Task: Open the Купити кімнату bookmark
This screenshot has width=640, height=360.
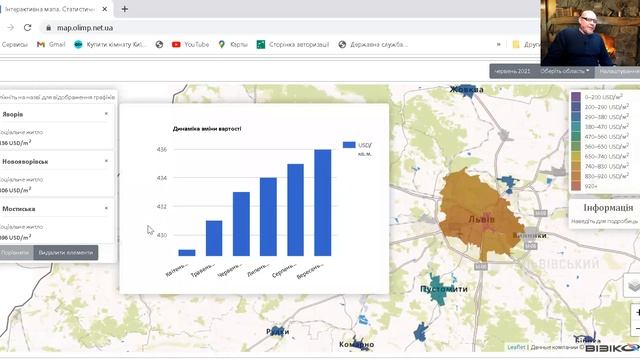Action: point(110,44)
